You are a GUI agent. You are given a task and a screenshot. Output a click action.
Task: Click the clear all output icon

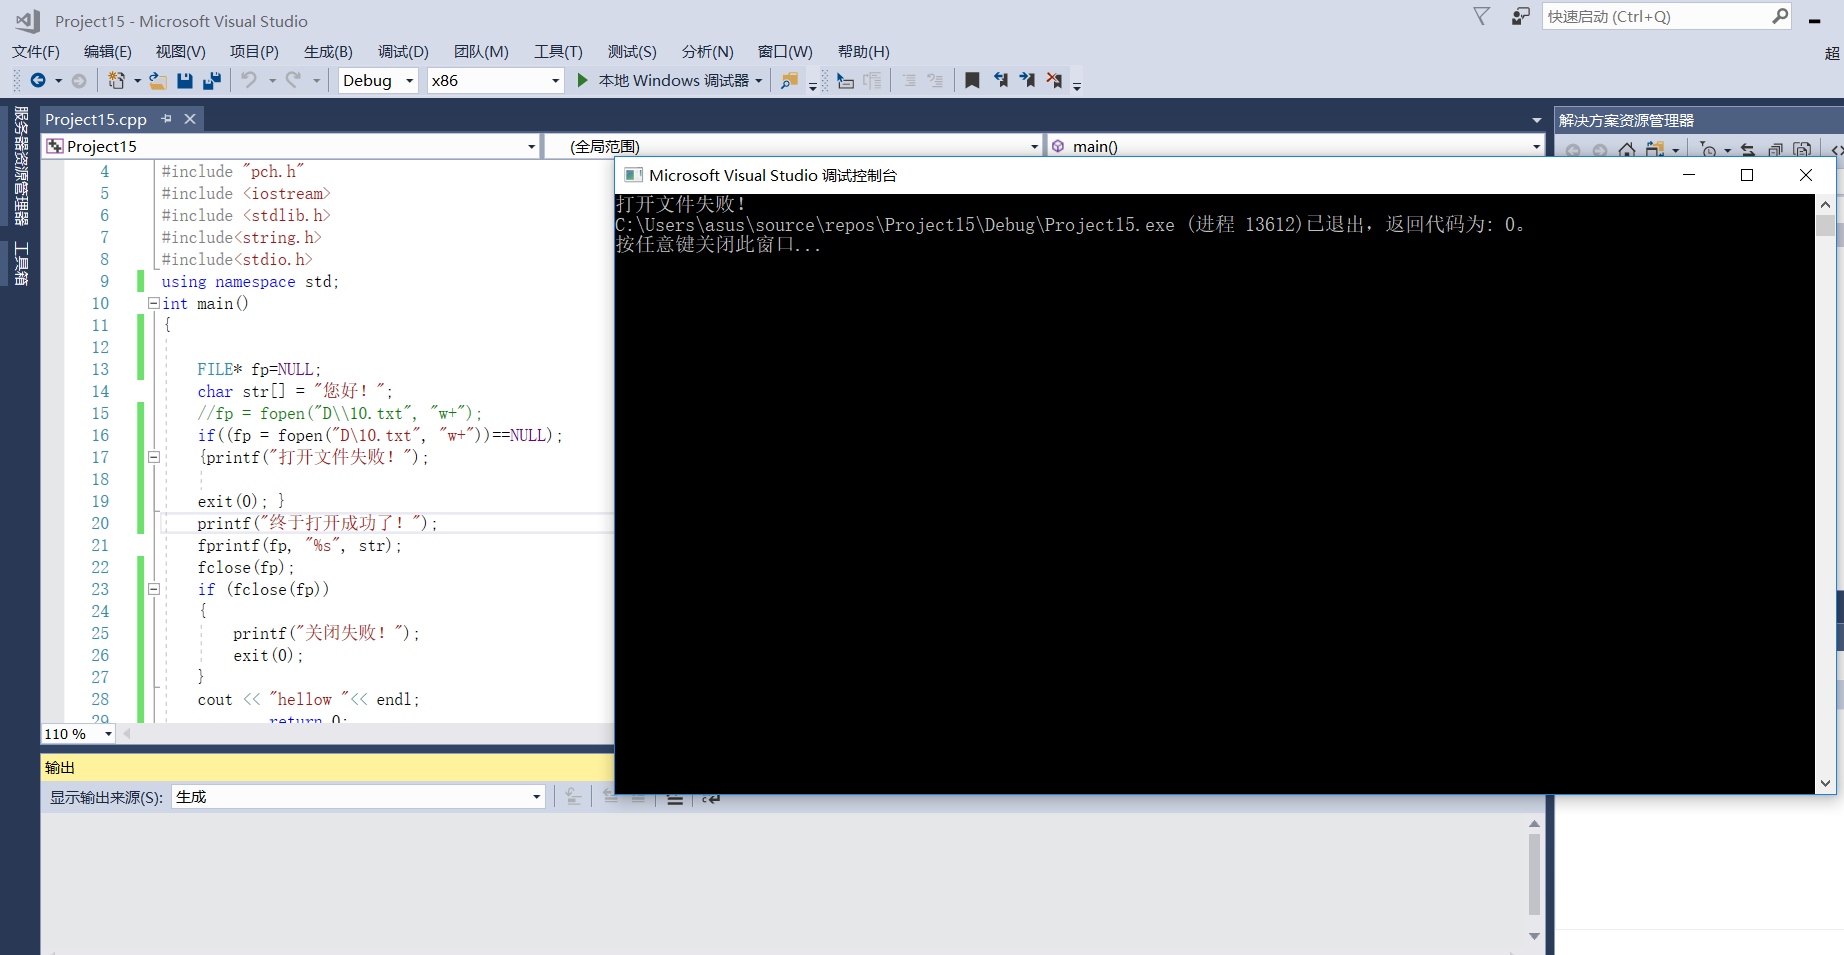click(x=675, y=798)
